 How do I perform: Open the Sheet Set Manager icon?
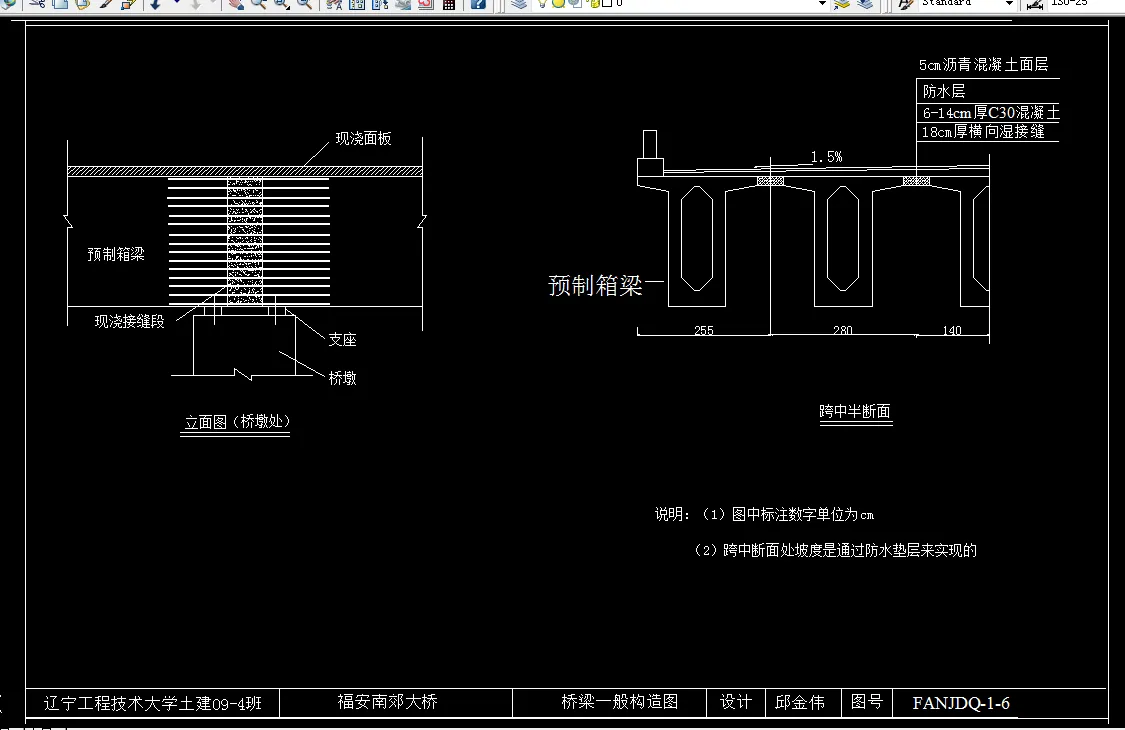tap(403, 4)
